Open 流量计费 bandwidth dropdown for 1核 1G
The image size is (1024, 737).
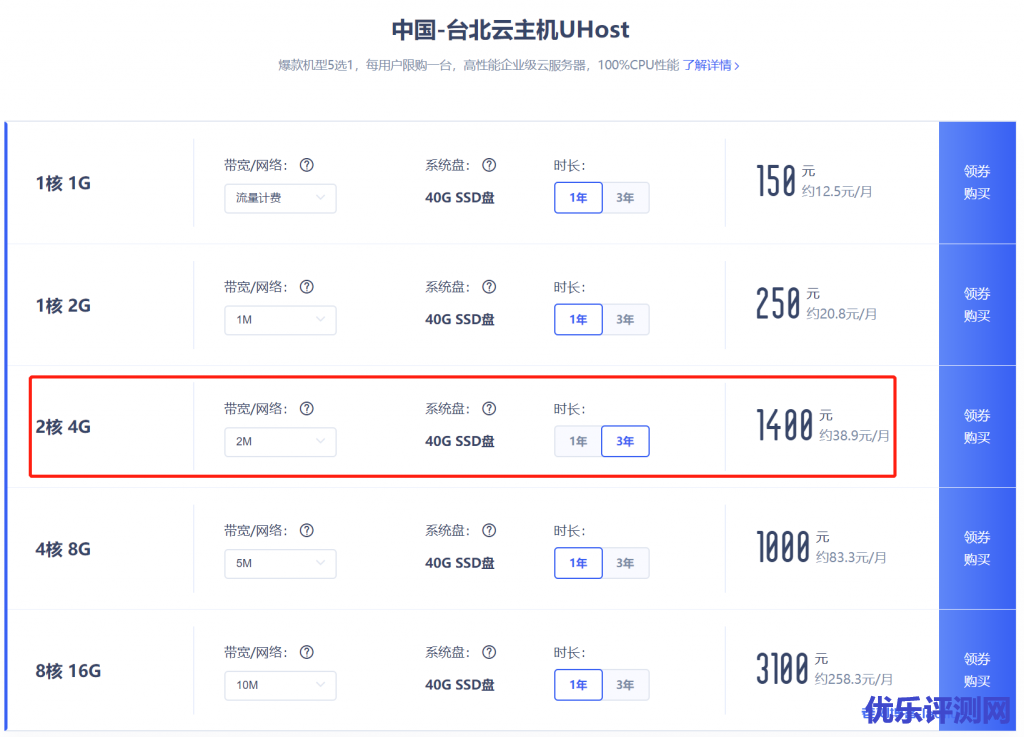point(280,198)
